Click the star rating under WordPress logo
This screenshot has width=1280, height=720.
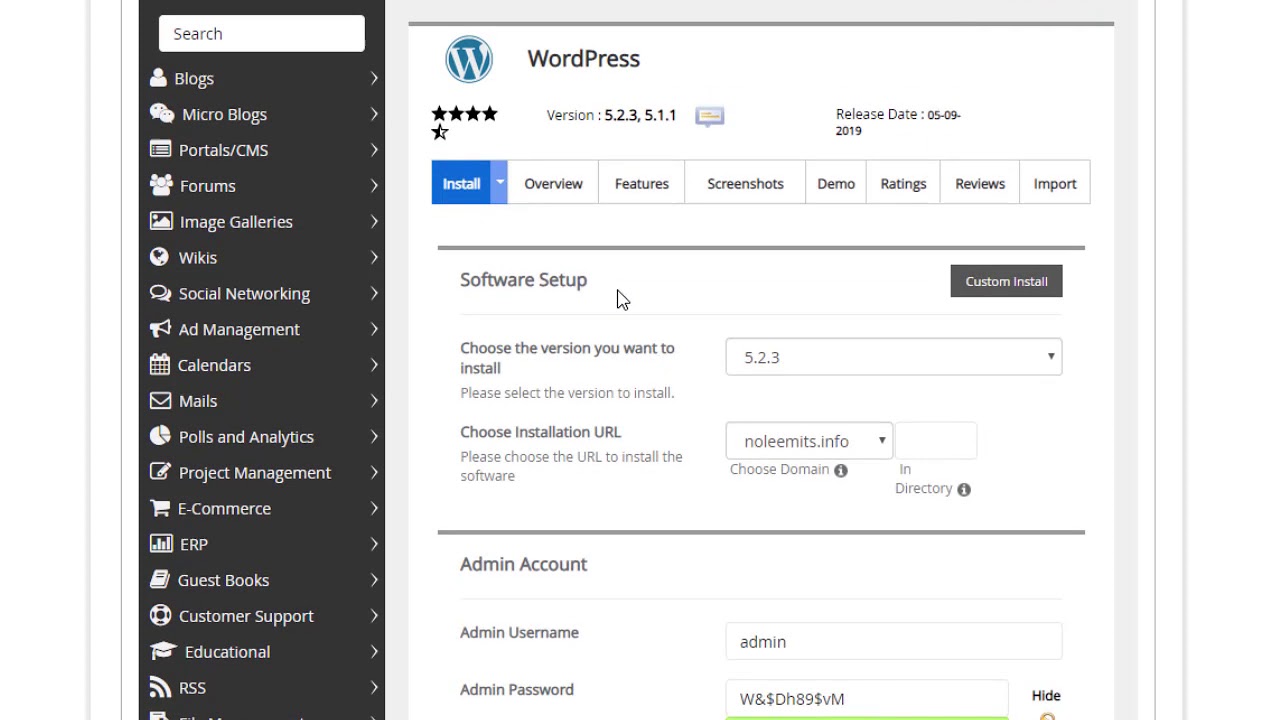465,123
